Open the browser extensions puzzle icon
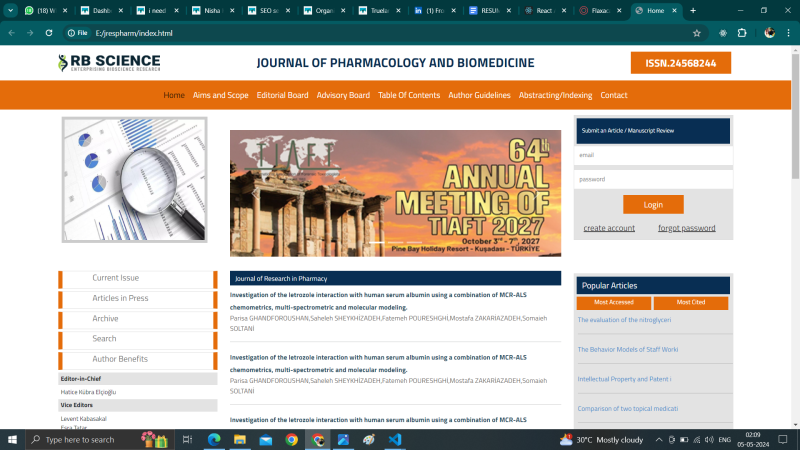 click(741, 33)
